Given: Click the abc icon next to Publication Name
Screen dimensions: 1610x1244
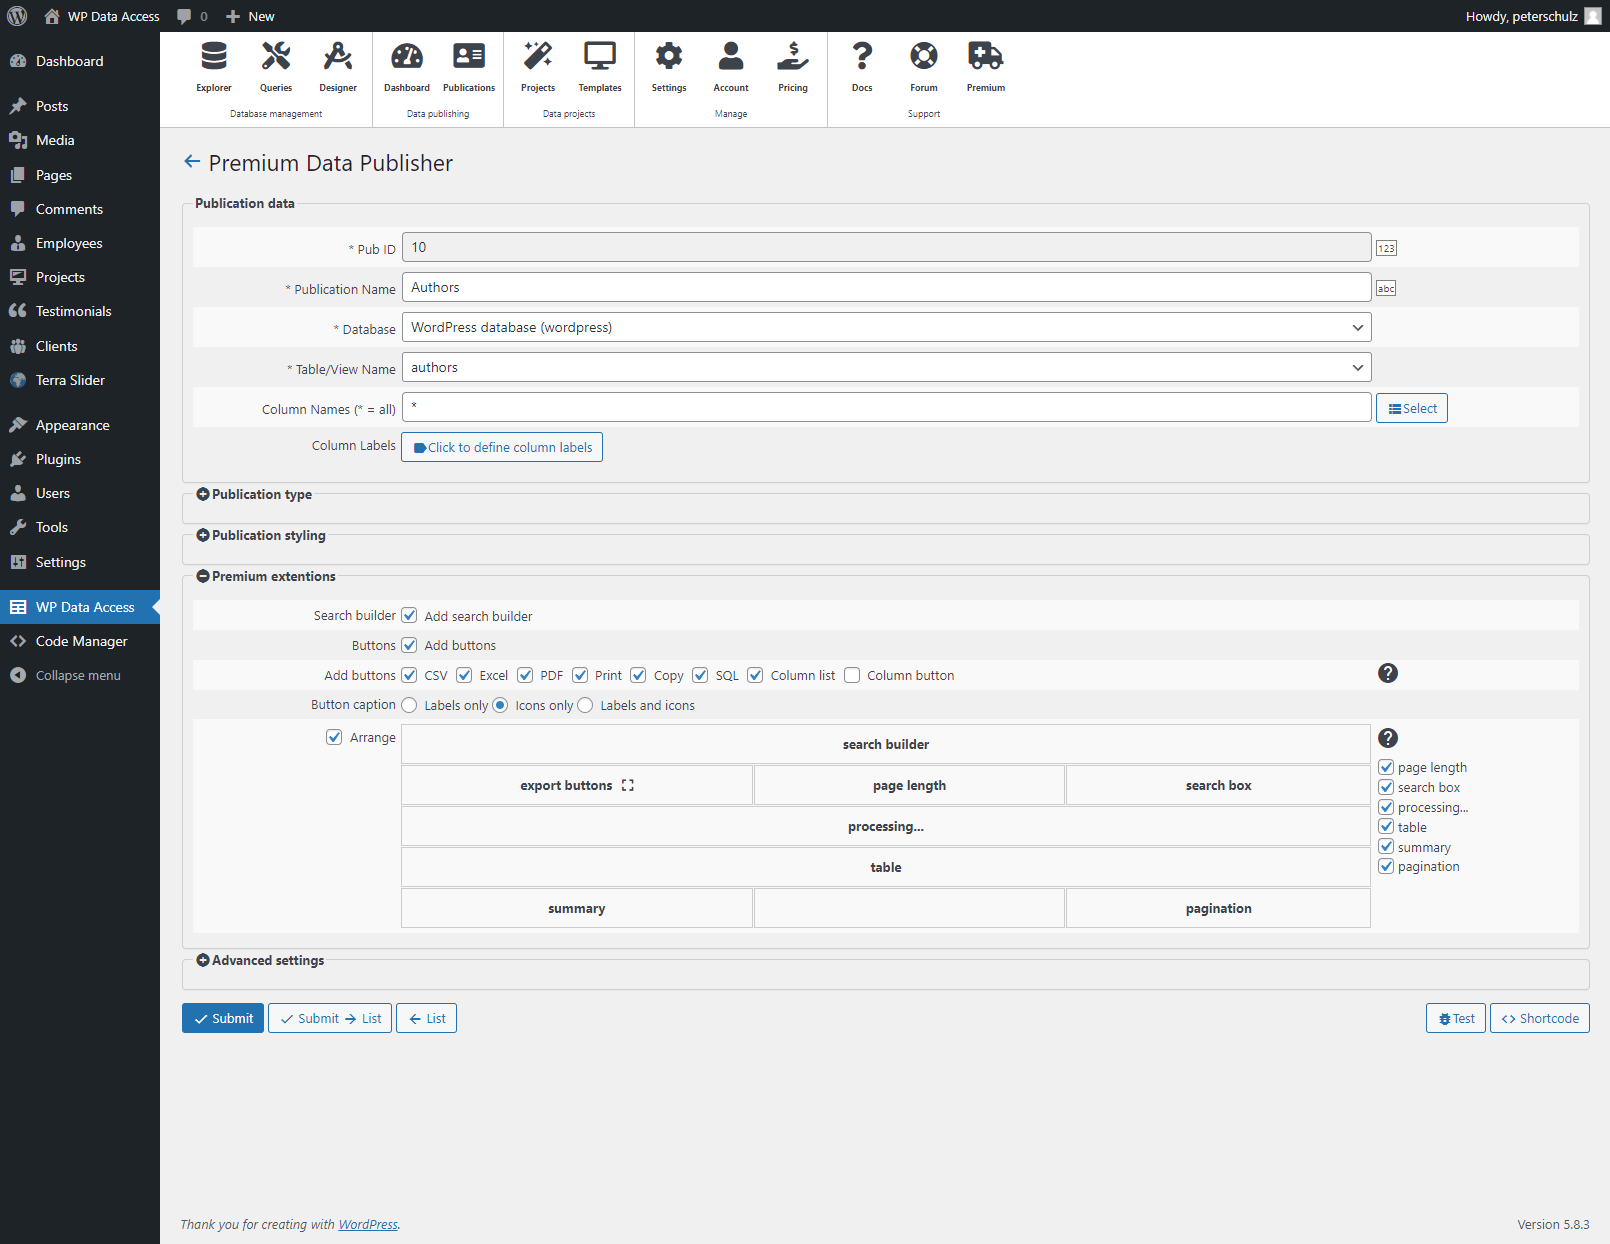Looking at the screenshot, I should [x=1386, y=288].
